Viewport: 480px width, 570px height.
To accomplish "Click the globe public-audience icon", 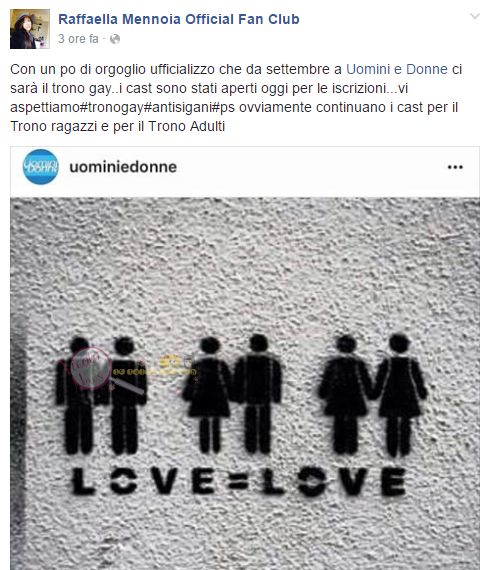I will point(115,39).
